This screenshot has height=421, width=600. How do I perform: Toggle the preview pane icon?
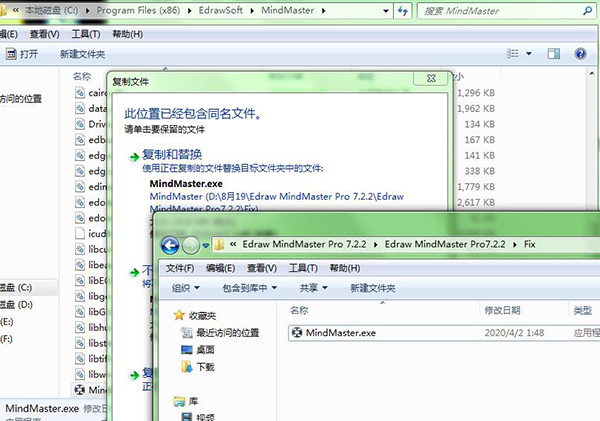[554, 54]
